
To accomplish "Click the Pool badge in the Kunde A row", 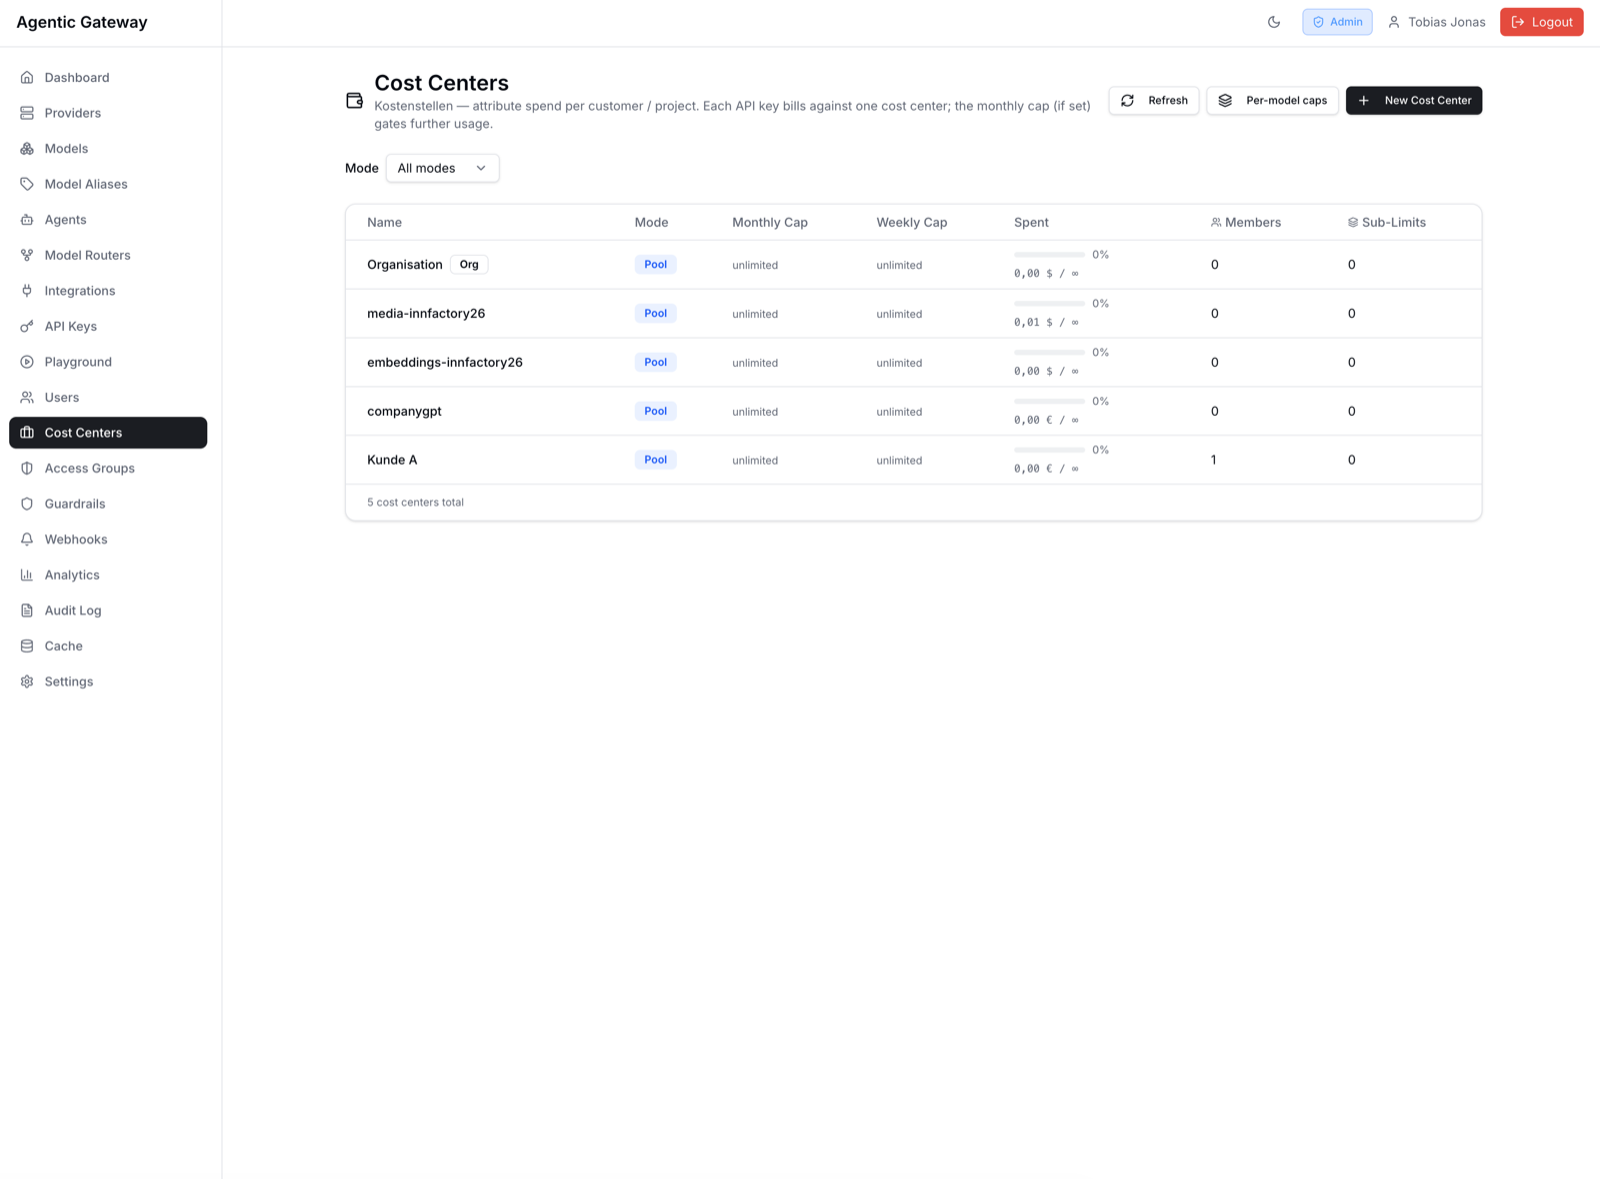I will point(655,460).
